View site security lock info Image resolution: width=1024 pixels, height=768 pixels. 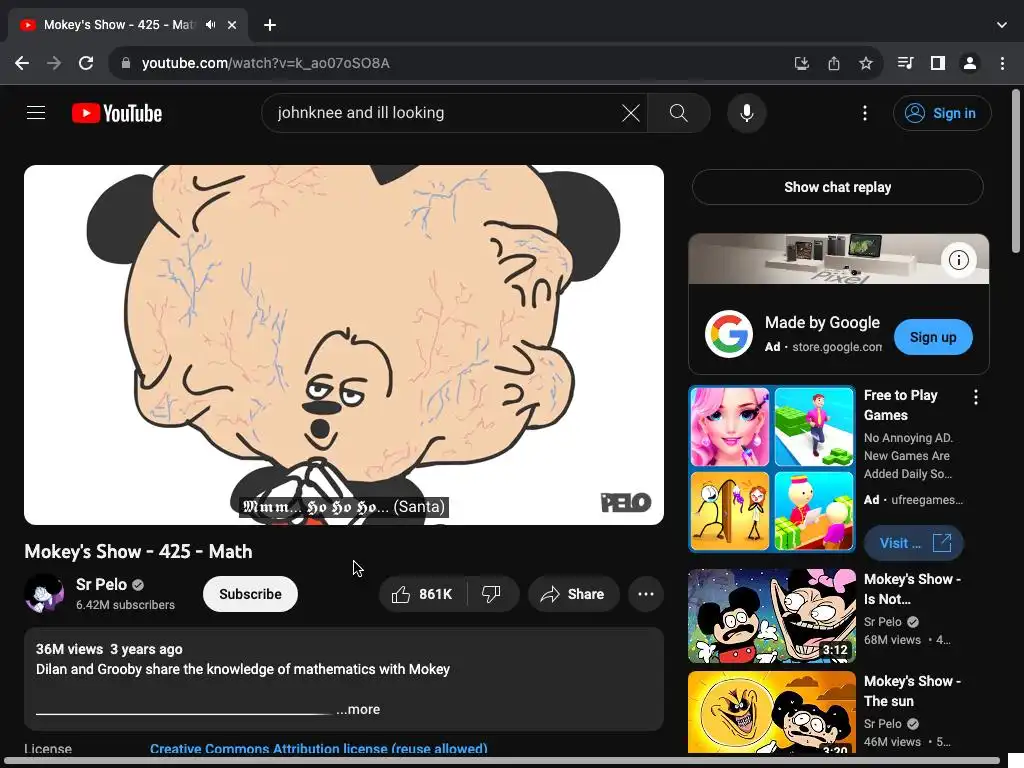(126, 63)
